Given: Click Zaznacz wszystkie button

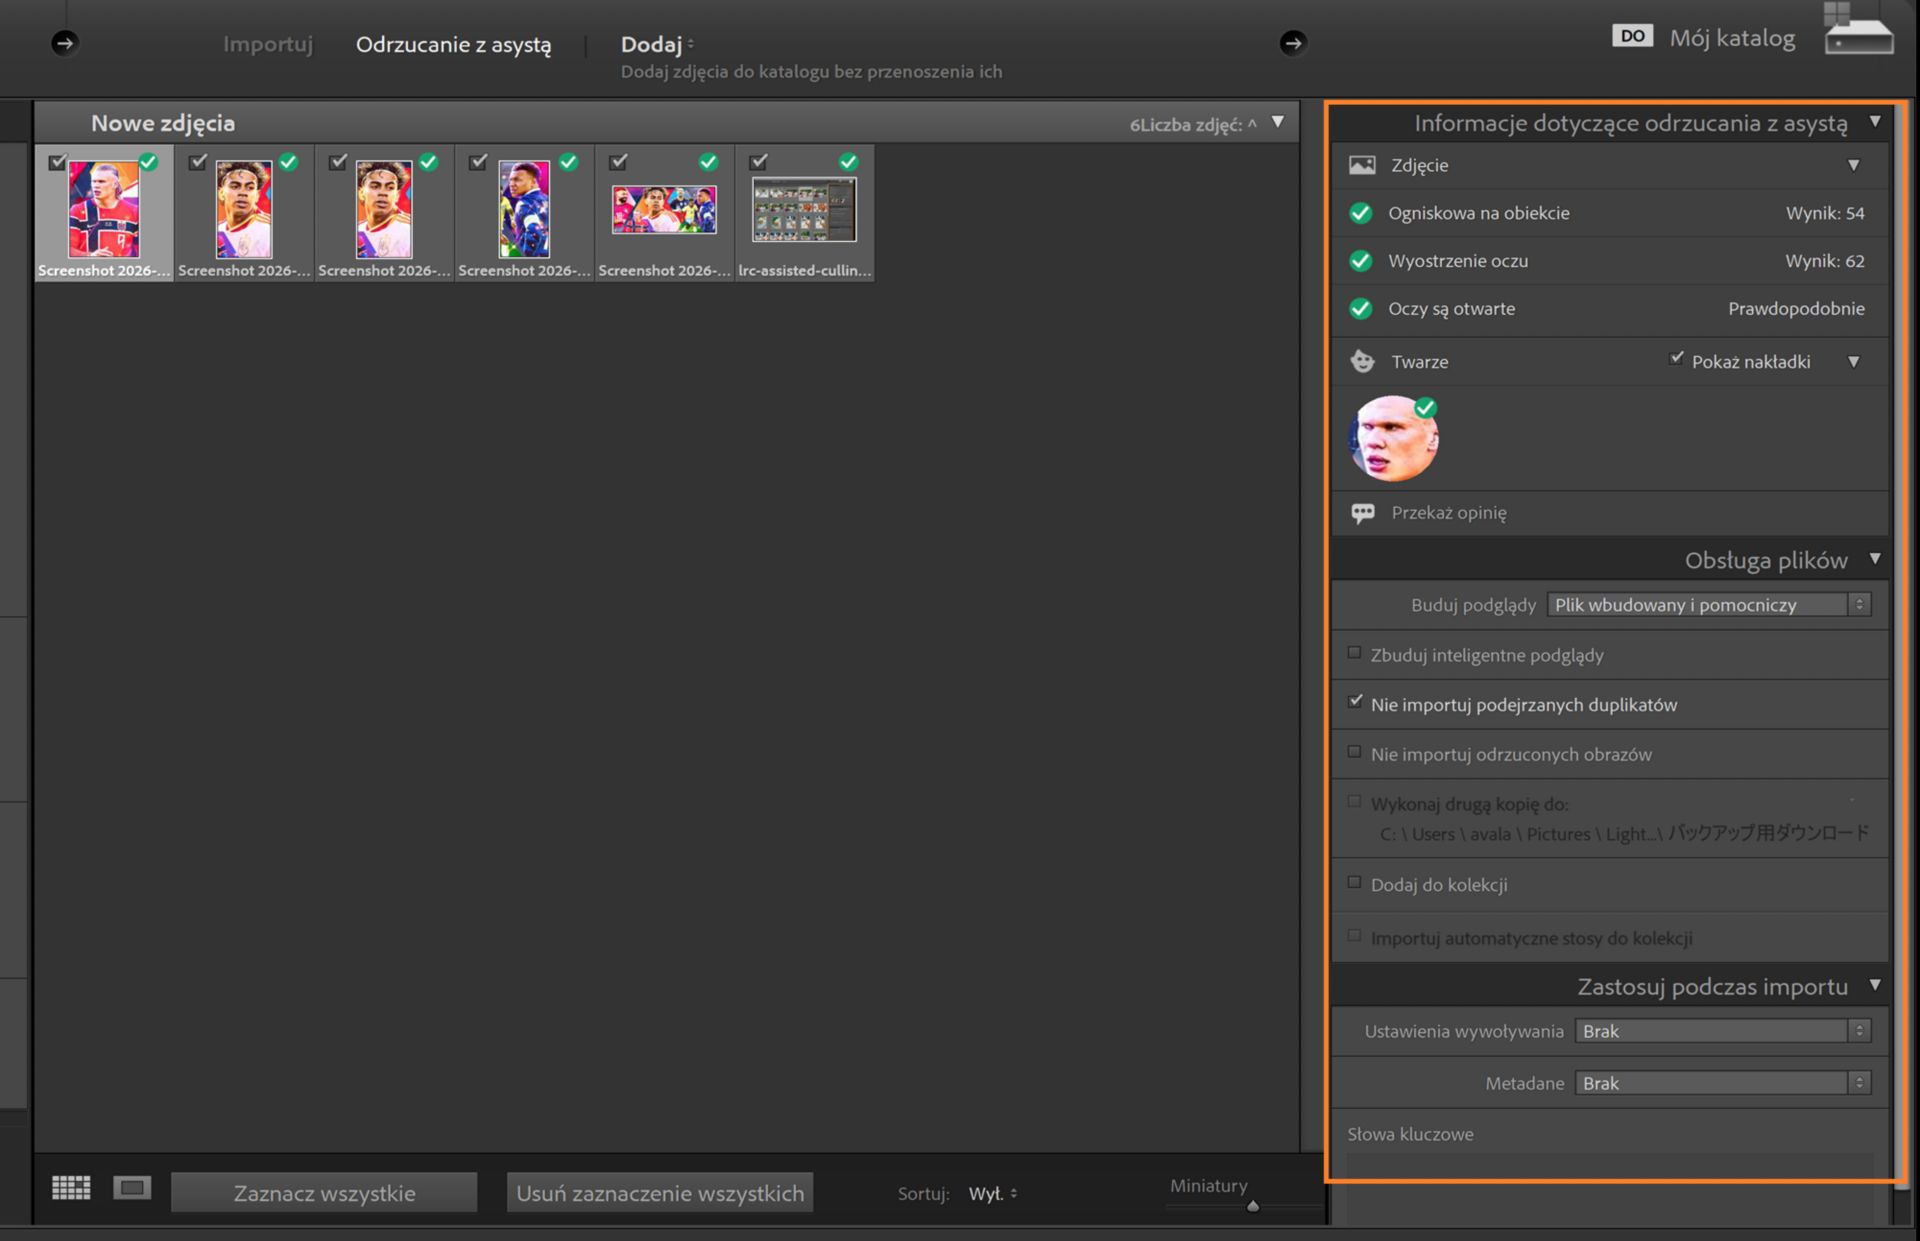Looking at the screenshot, I should coord(324,1193).
